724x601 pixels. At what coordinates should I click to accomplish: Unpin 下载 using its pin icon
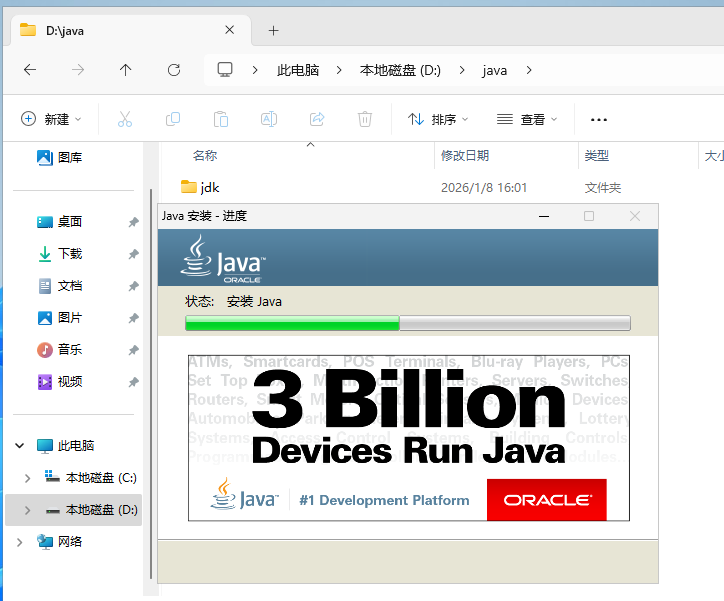tap(133, 254)
